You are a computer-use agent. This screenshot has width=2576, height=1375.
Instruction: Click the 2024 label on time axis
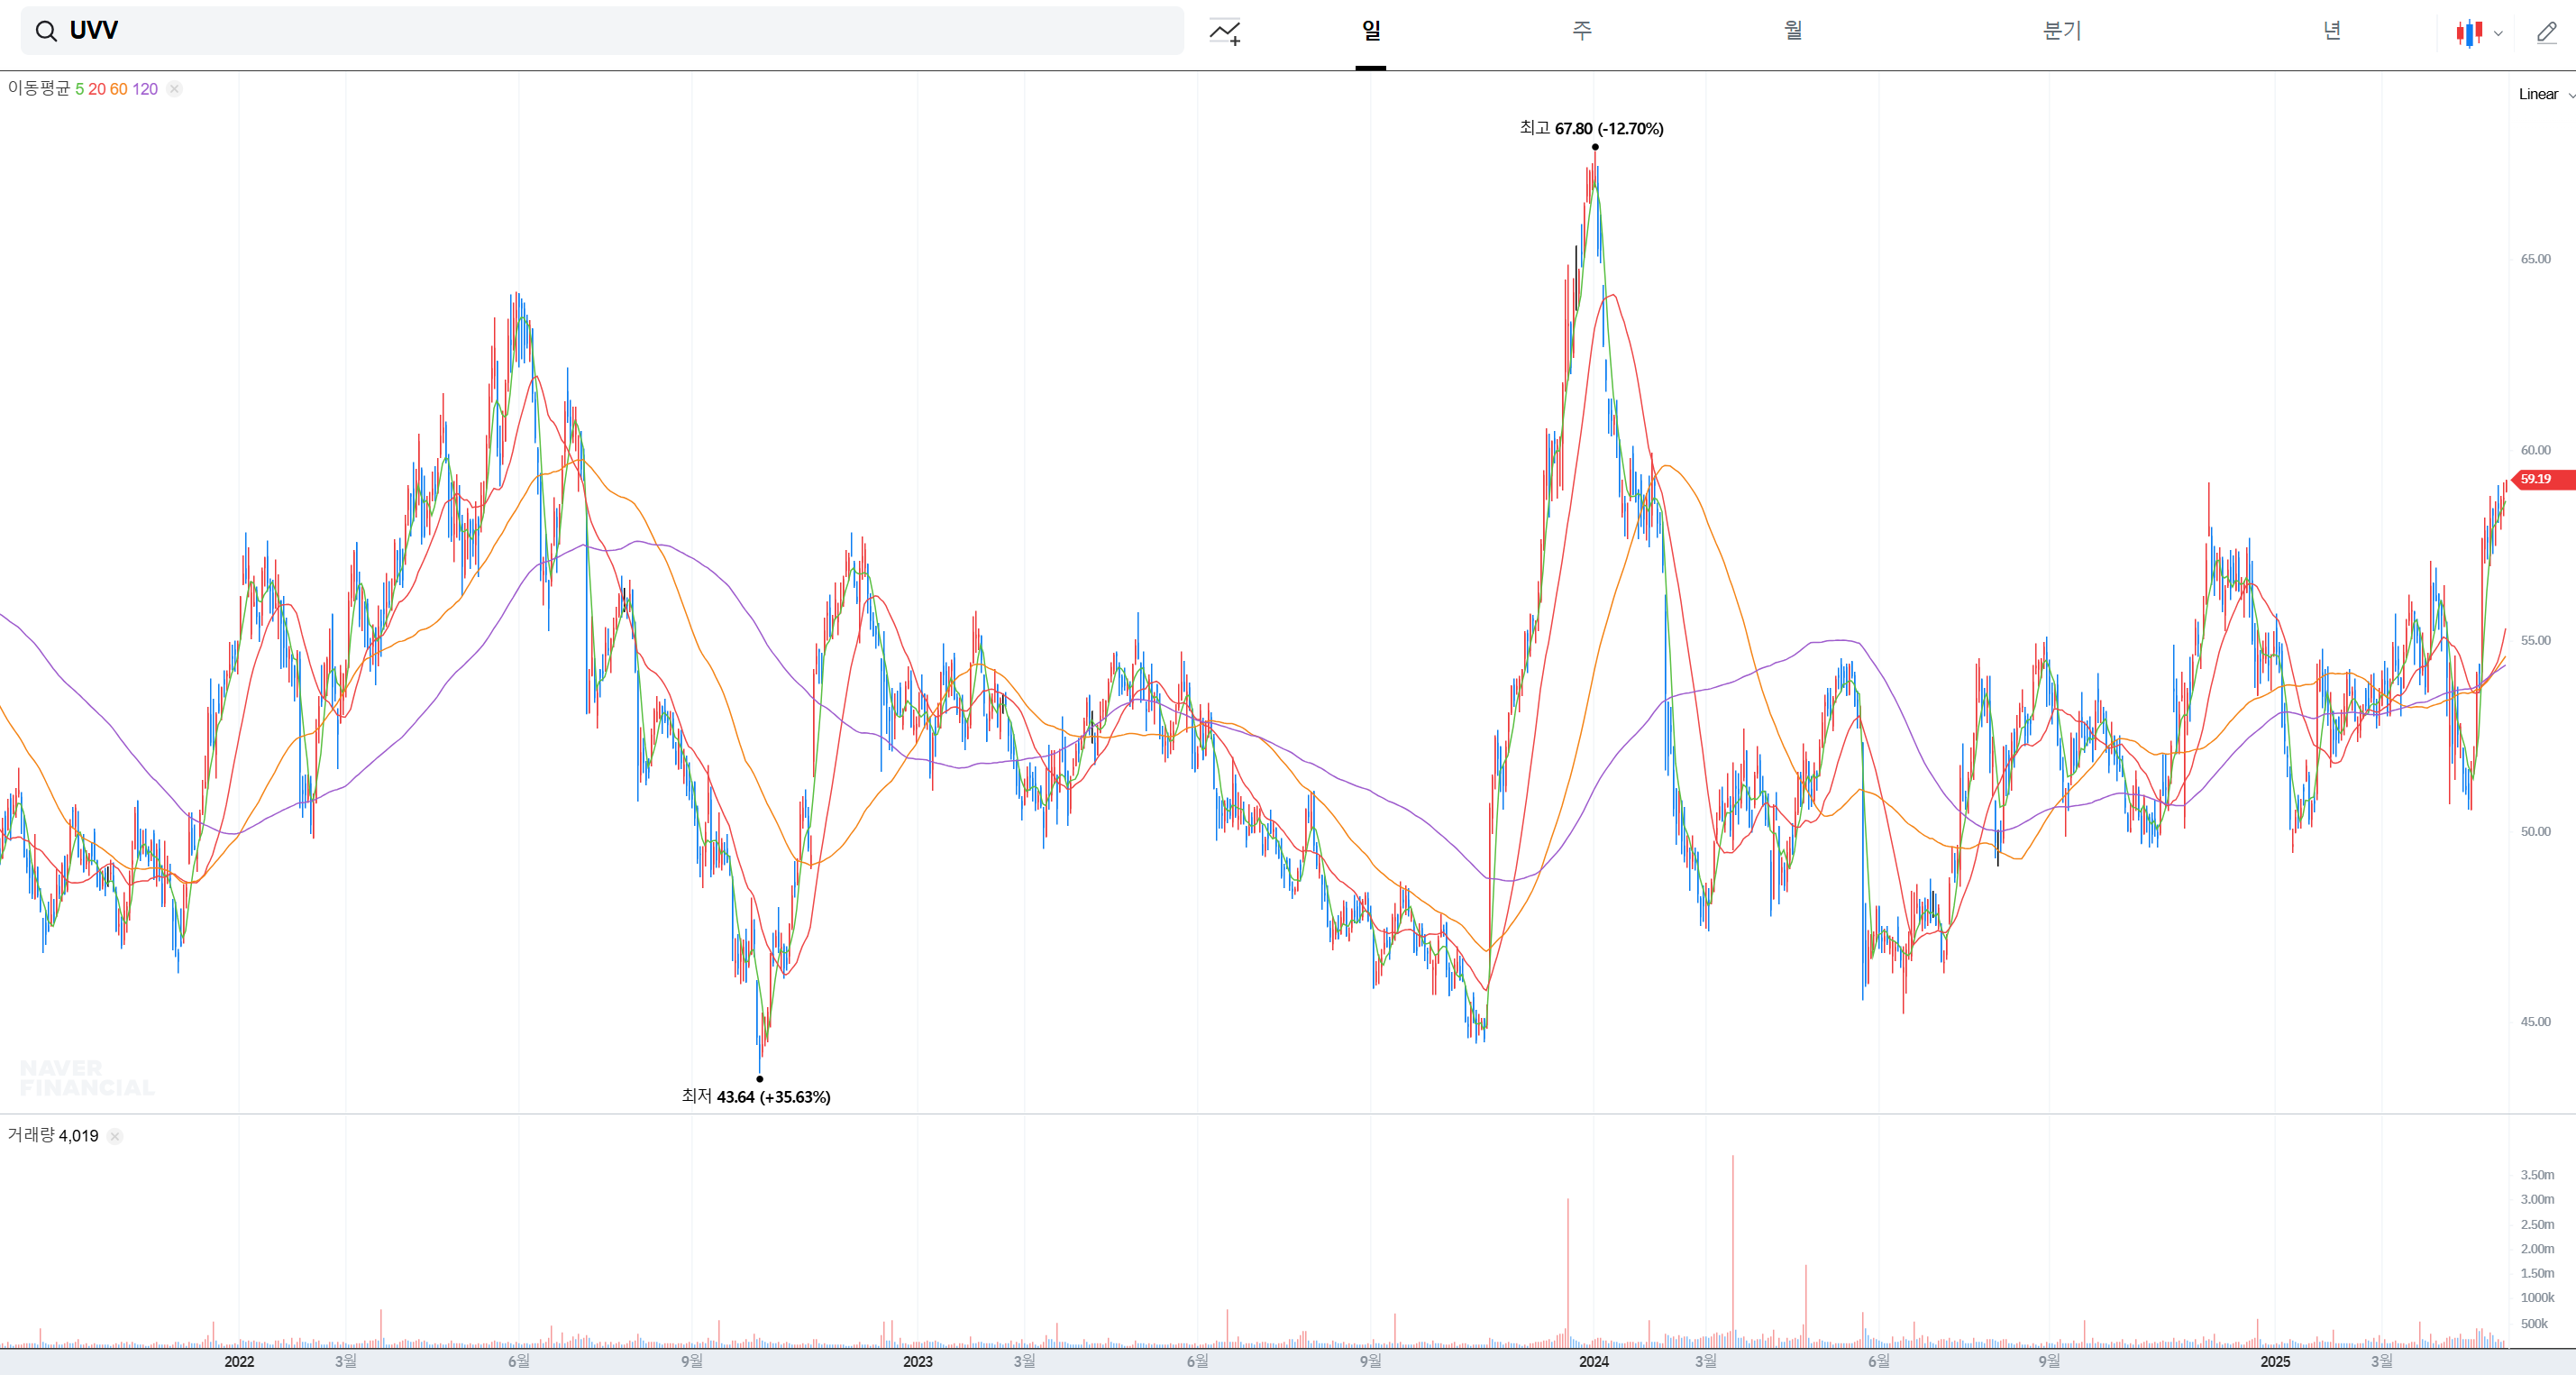pos(1593,1361)
